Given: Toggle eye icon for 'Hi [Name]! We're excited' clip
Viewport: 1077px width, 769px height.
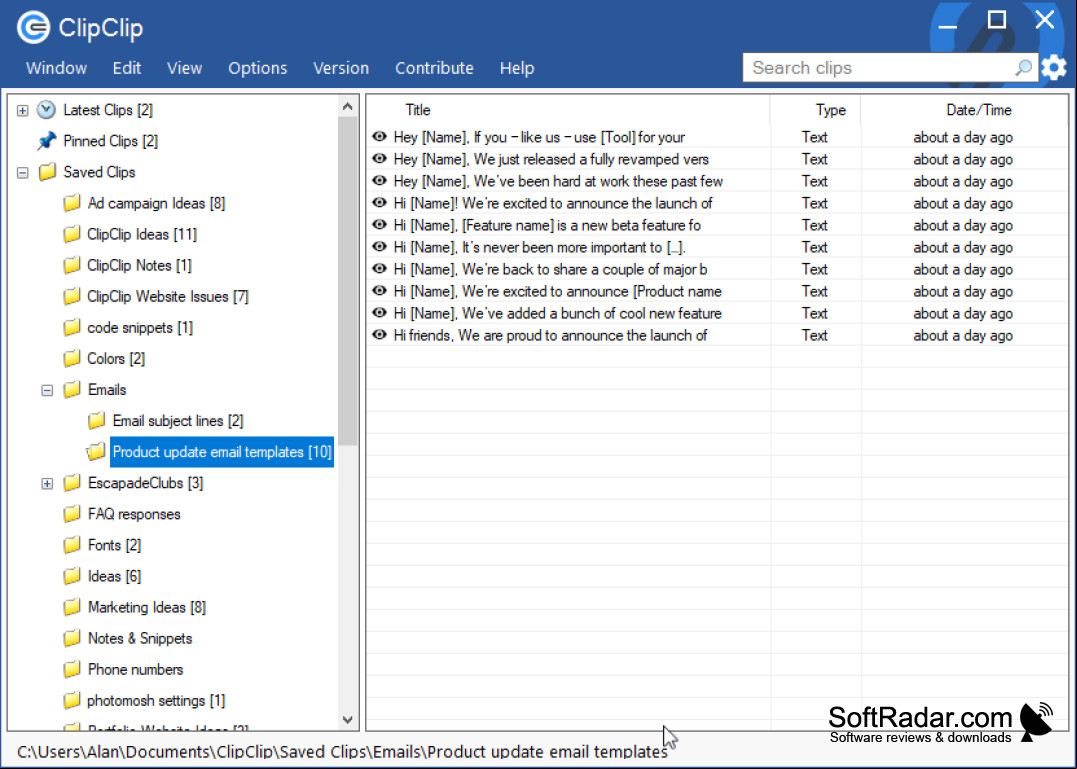Looking at the screenshot, I should (x=379, y=203).
